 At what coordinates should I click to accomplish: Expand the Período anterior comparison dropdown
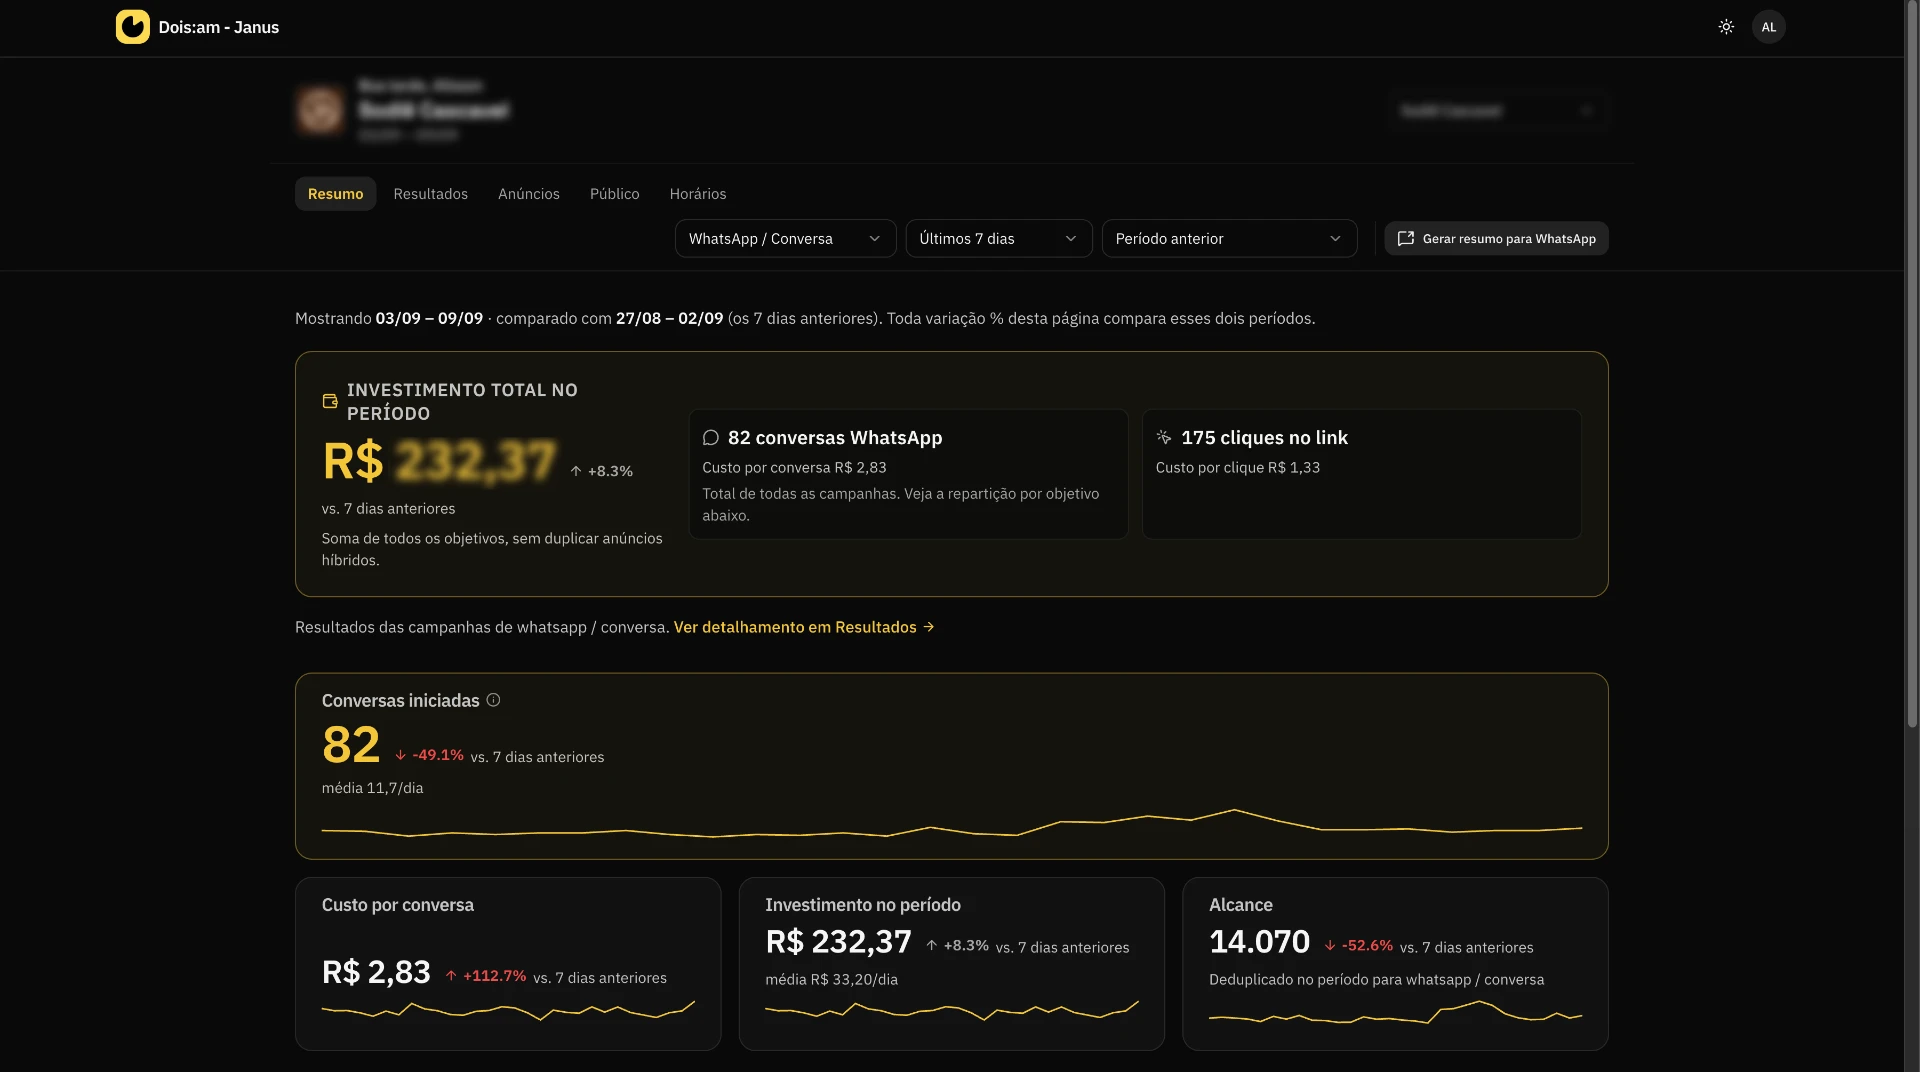pyautogui.click(x=1229, y=239)
